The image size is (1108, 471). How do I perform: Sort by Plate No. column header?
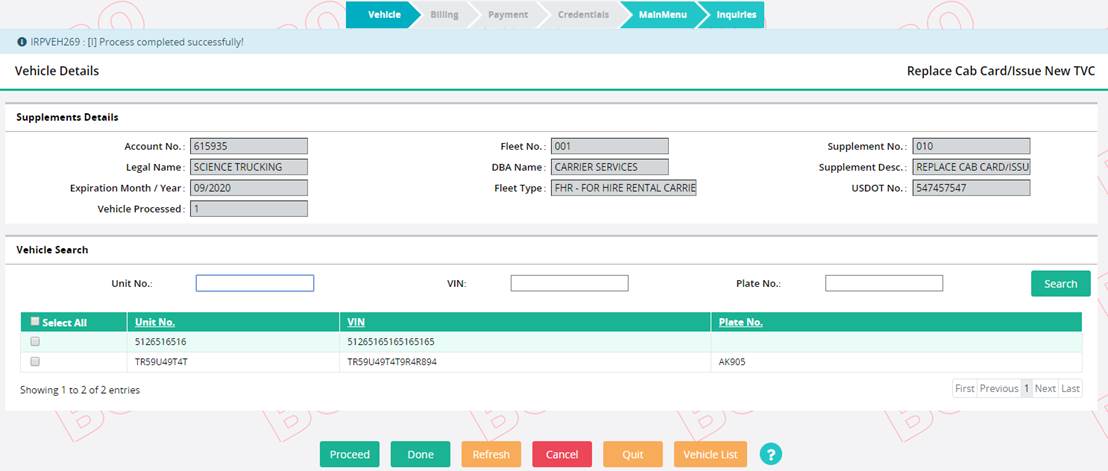point(741,322)
